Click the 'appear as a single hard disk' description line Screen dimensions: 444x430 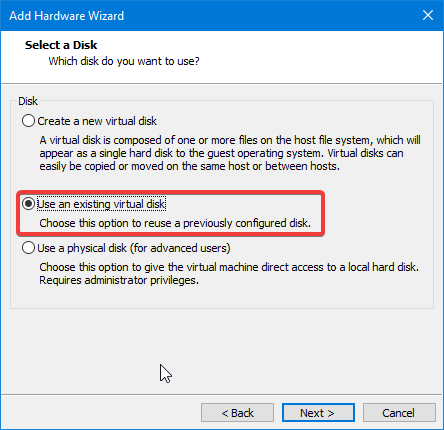tap(221, 153)
